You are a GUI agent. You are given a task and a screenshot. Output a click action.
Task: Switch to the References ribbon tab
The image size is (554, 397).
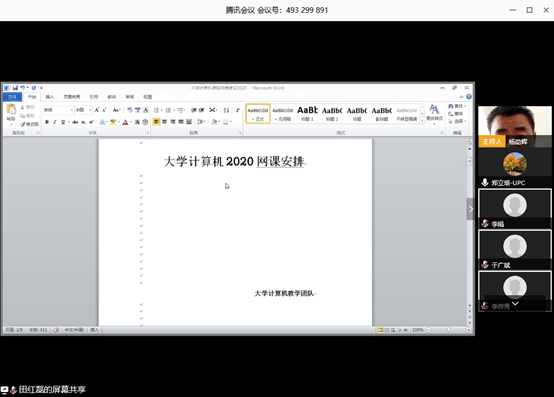click(94, 97)
